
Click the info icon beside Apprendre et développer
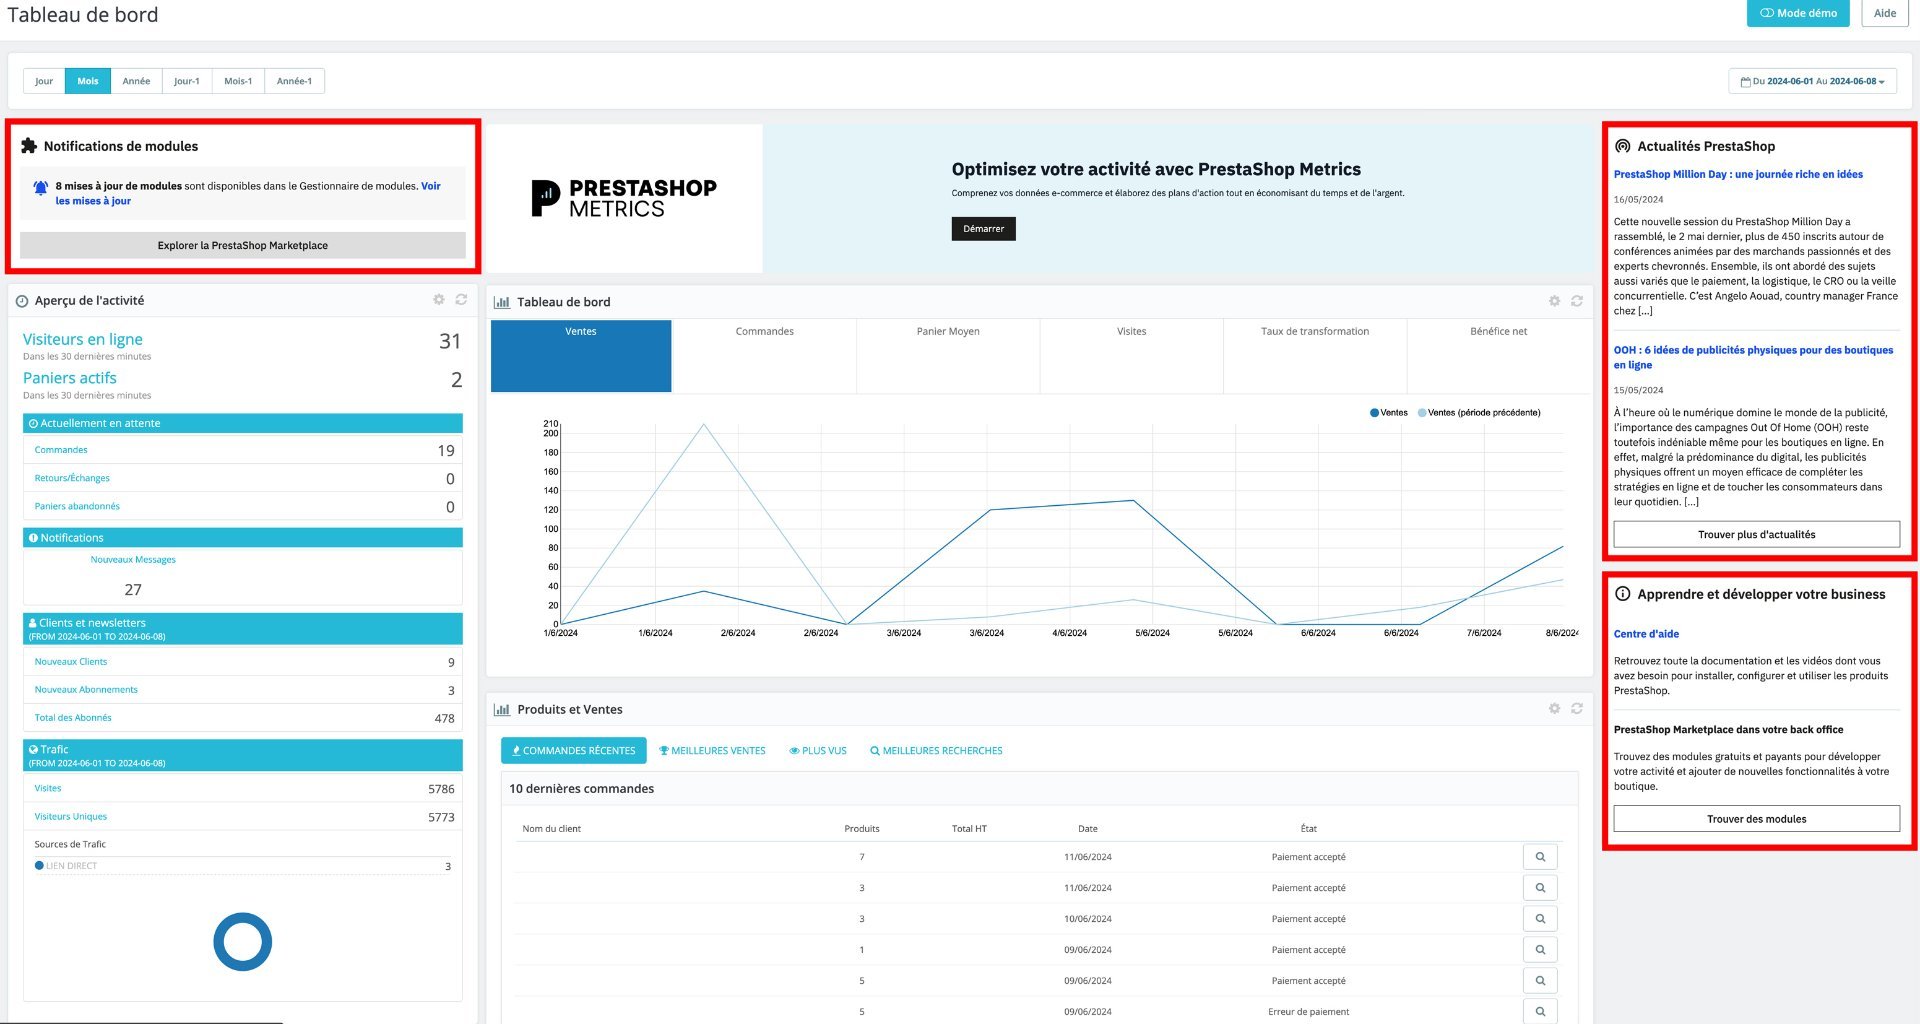(1623, 594)
